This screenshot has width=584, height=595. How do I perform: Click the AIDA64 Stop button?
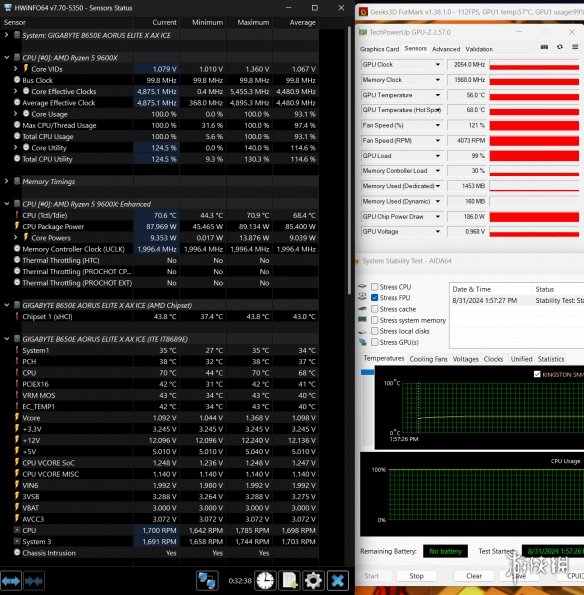pyautogui.click(x=416, y=576)
